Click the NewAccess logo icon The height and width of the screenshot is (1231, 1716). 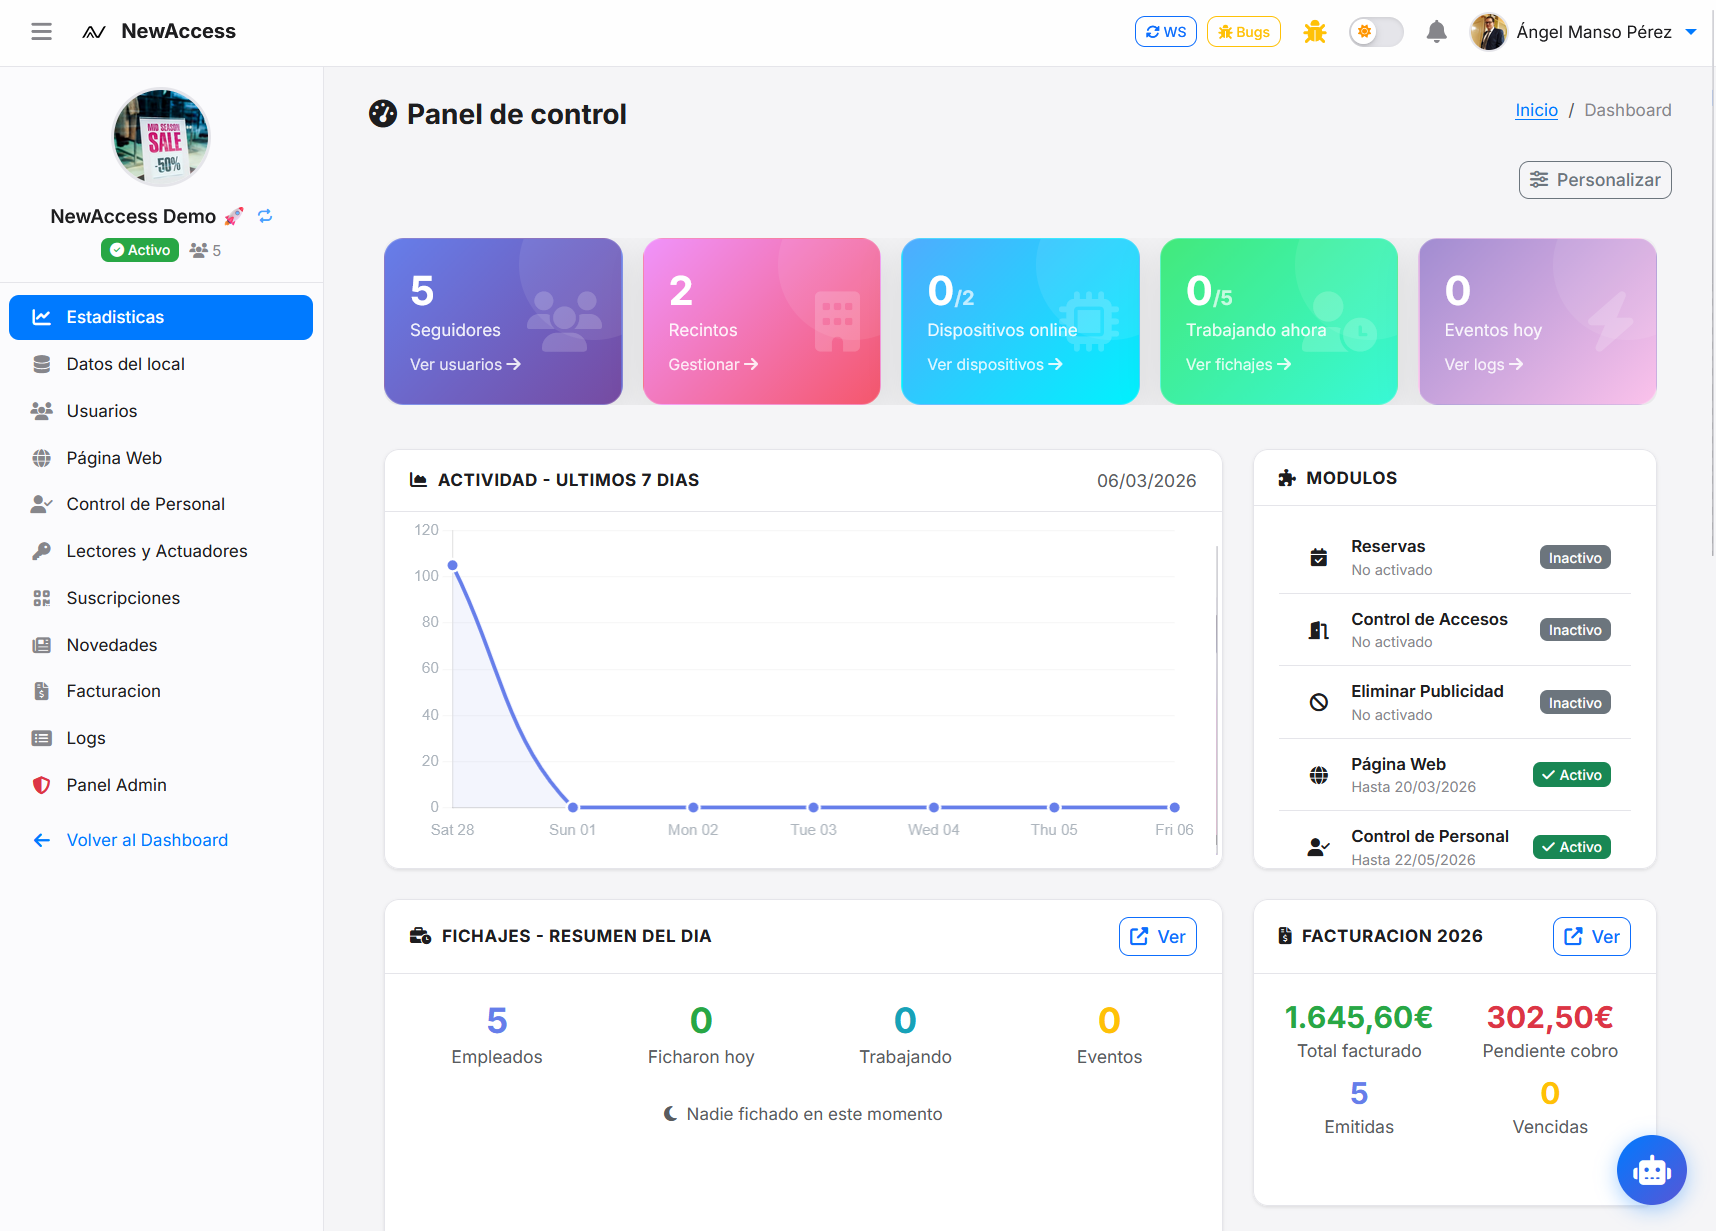94,32
